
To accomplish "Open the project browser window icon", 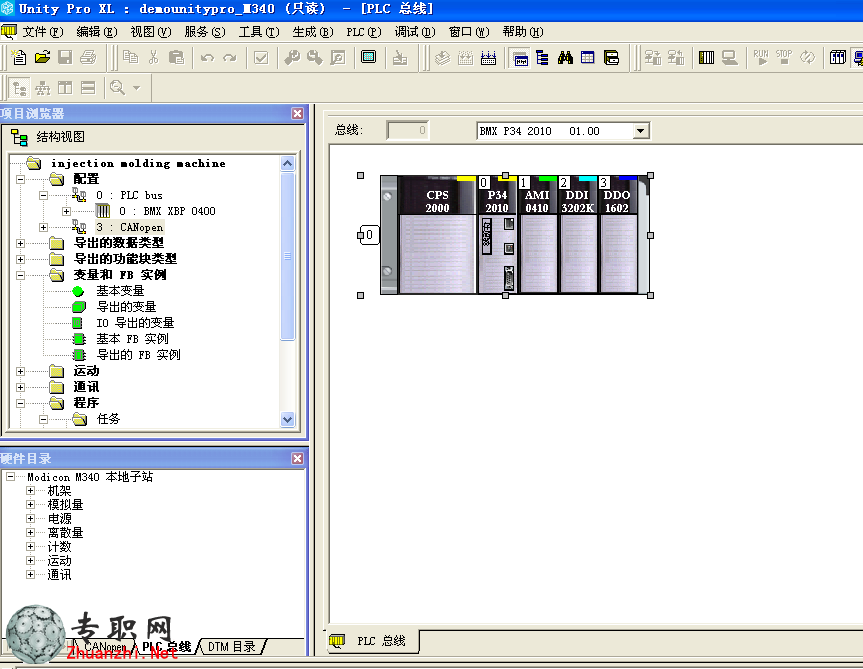I will (520, 57).
